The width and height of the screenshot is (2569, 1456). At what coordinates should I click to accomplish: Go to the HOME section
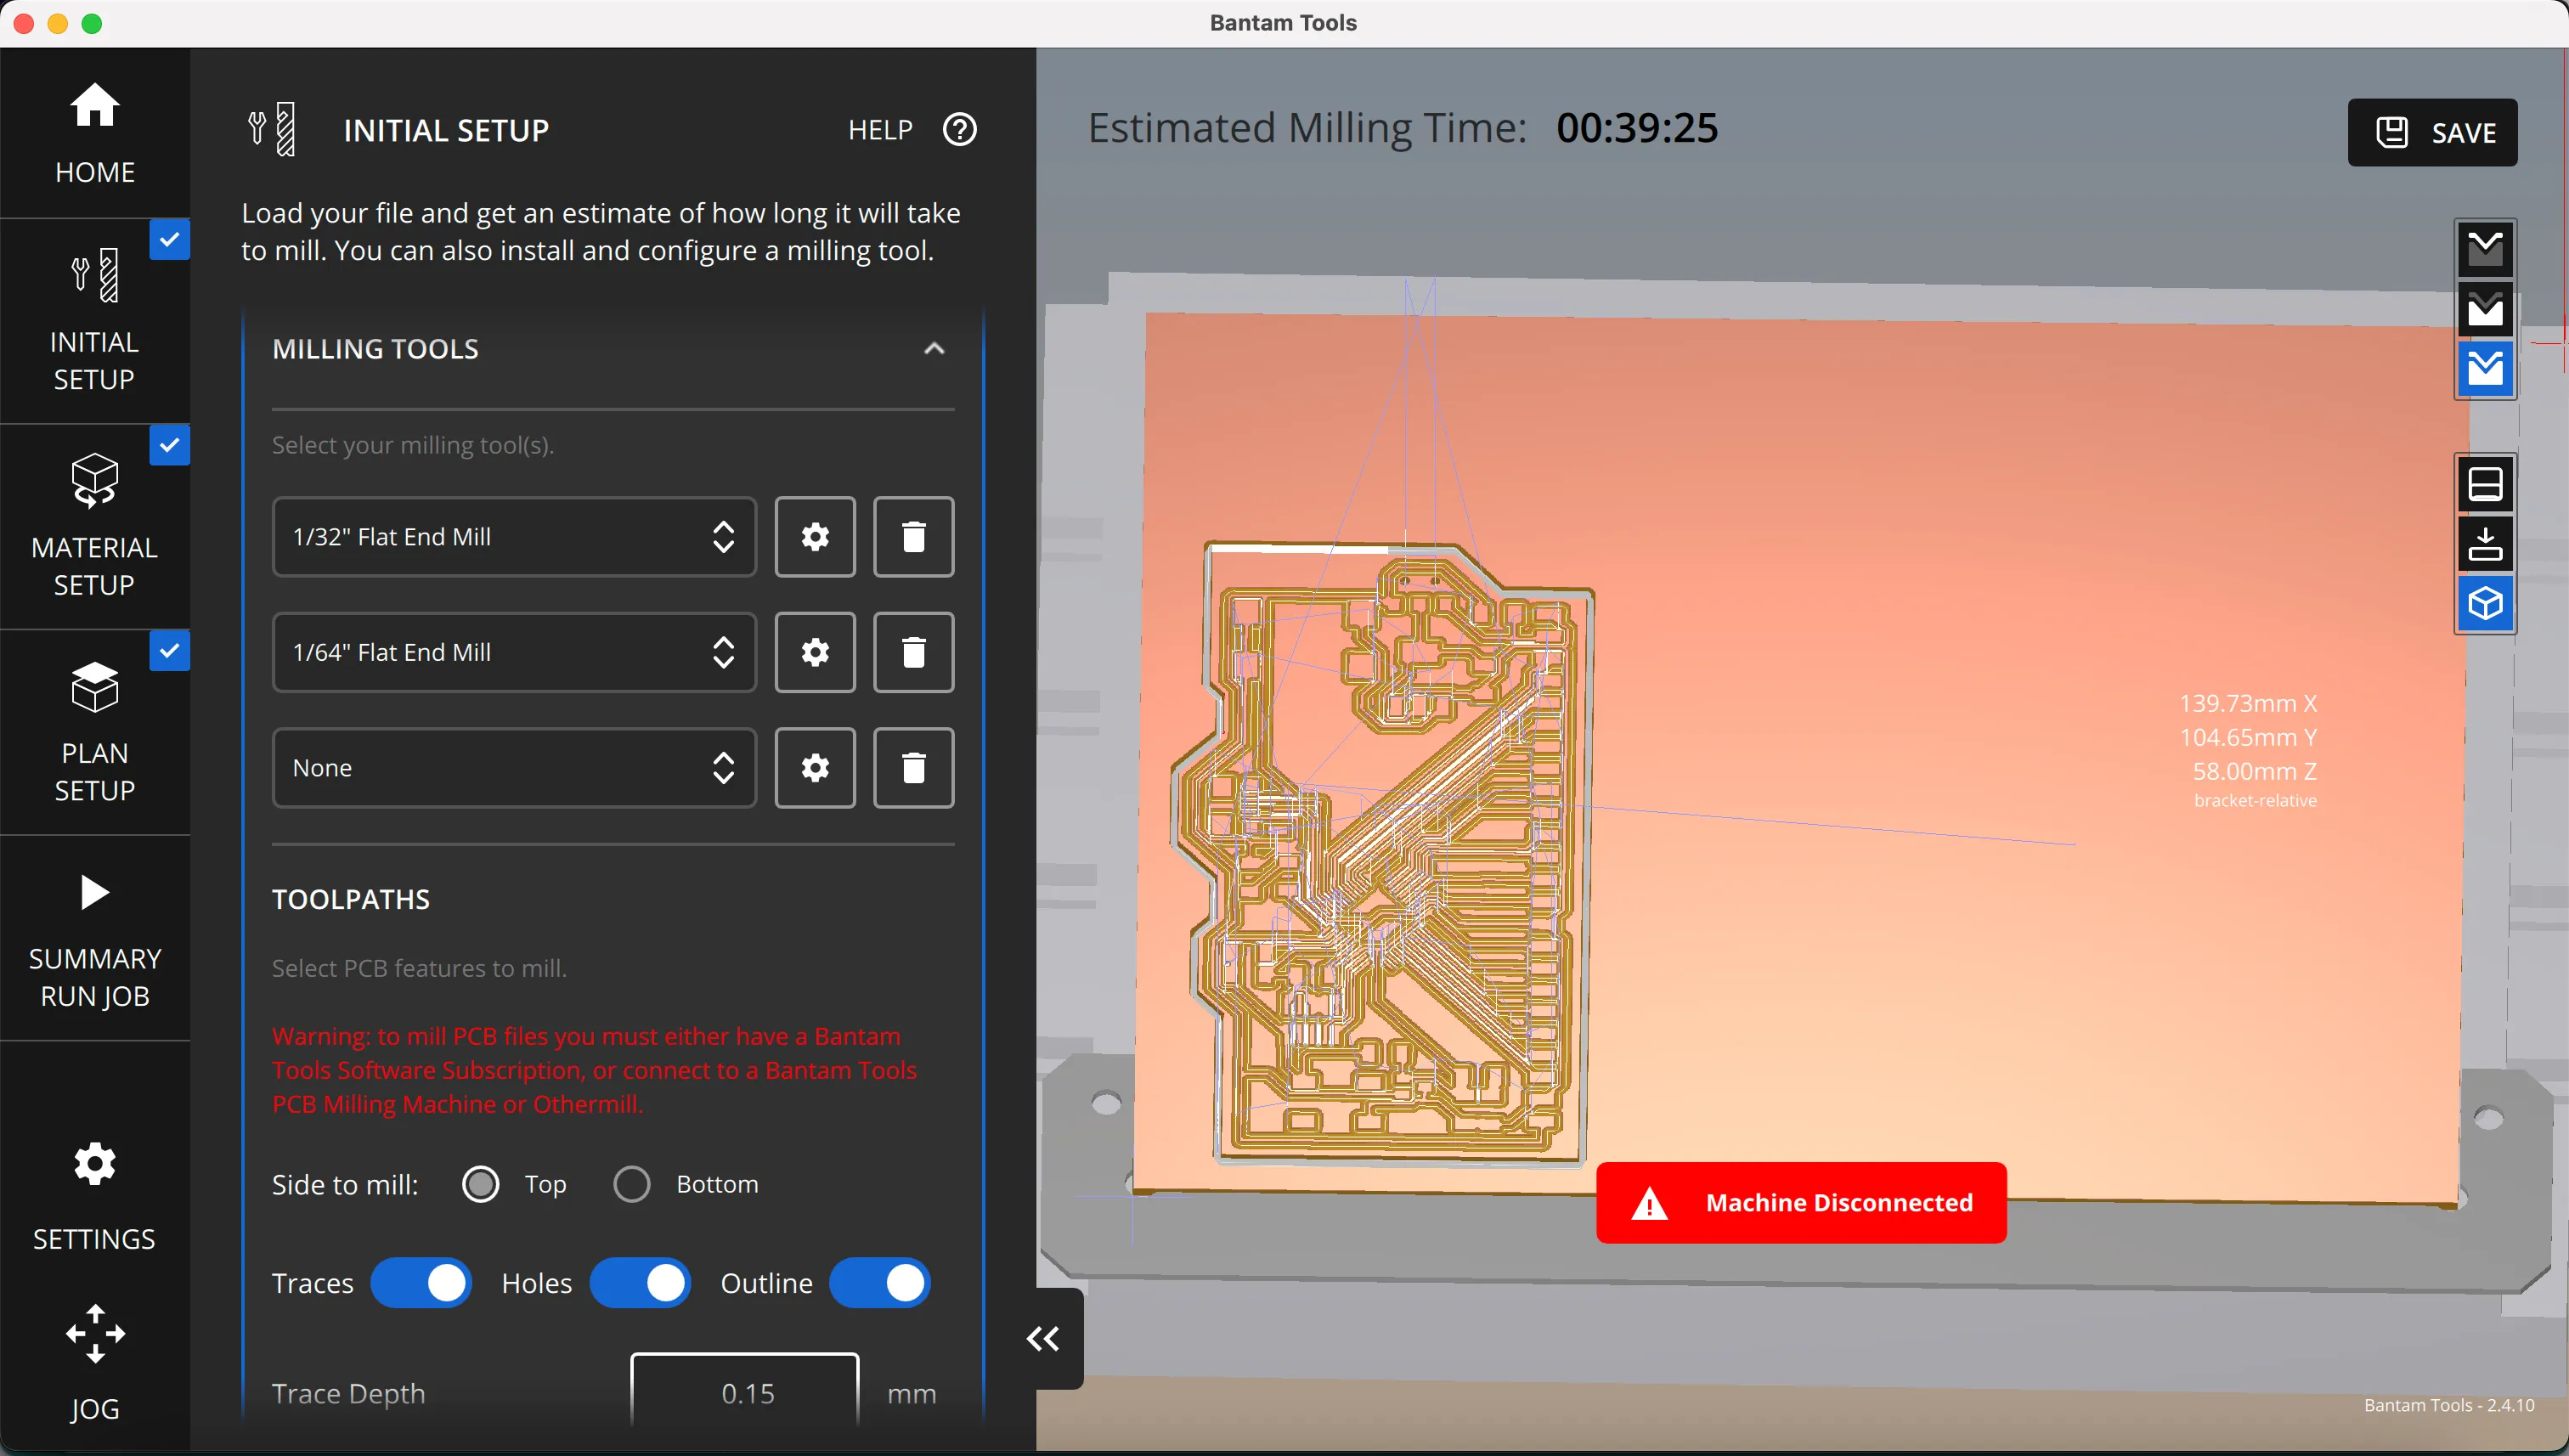95,132
